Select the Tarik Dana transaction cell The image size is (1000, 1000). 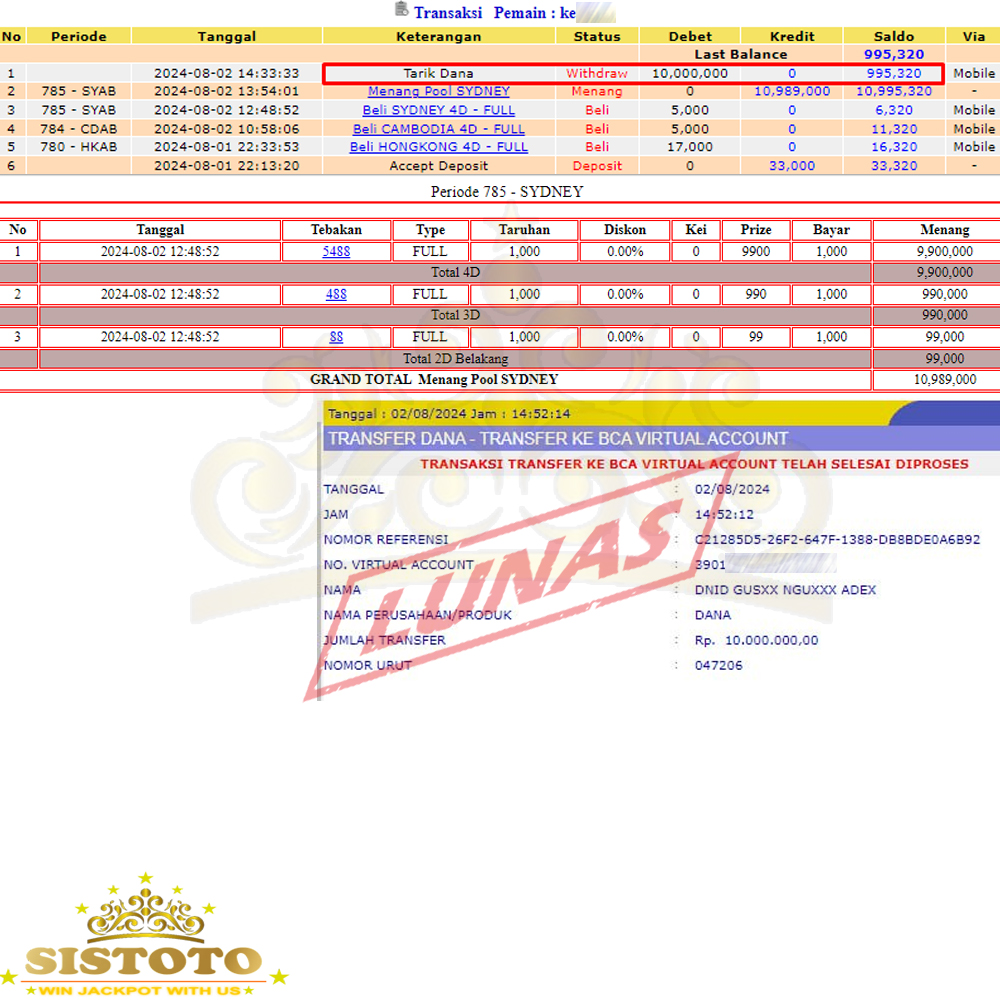tap(439, 74)
